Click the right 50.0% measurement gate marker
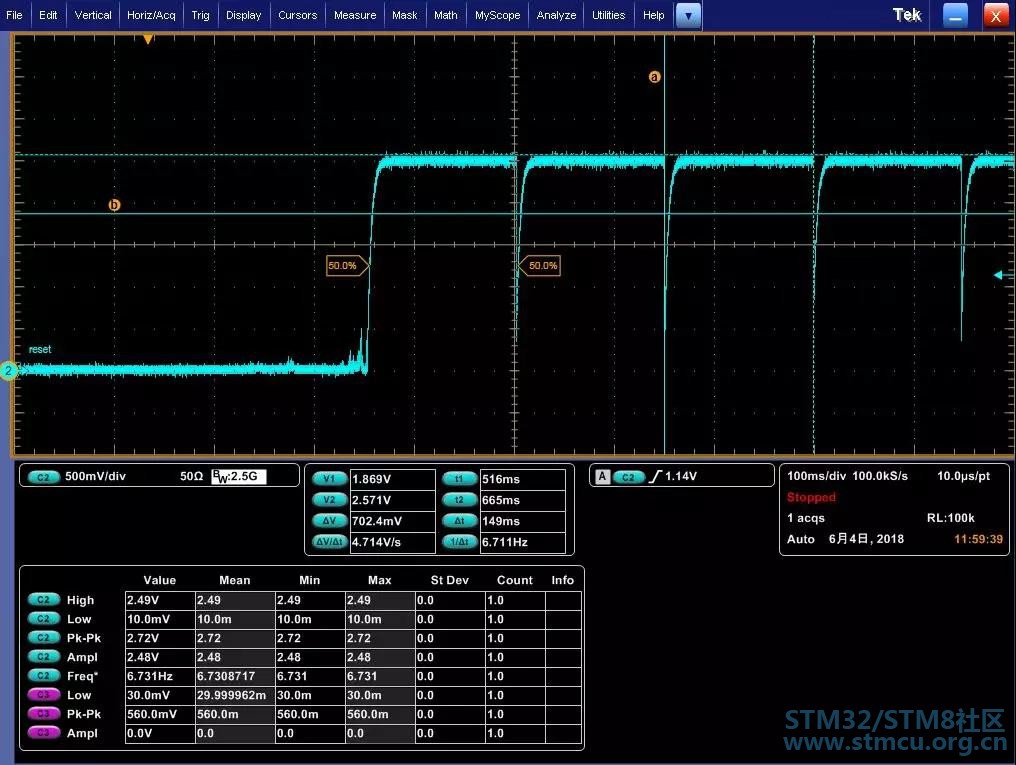 (539, 266)
